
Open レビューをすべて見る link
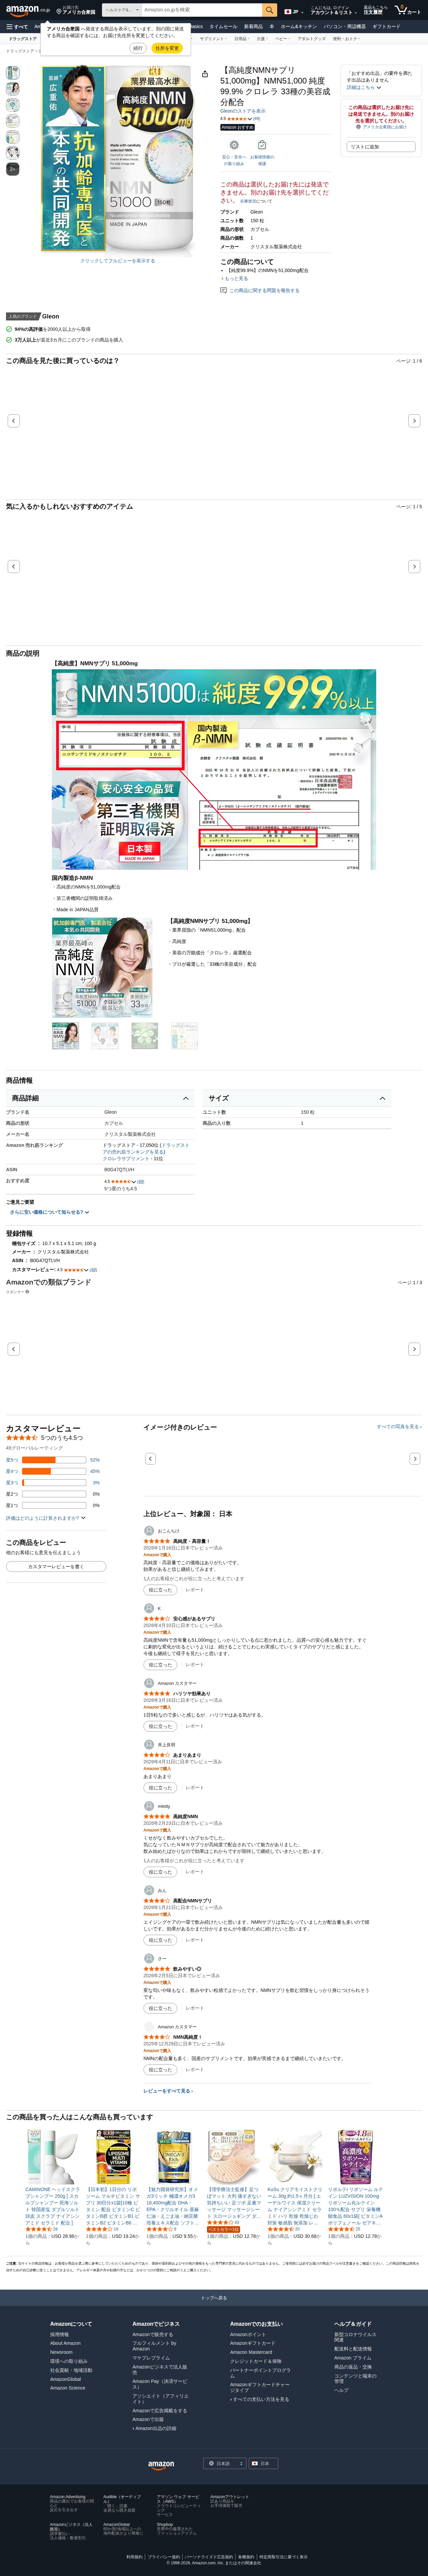click(x=168, y=2091)
